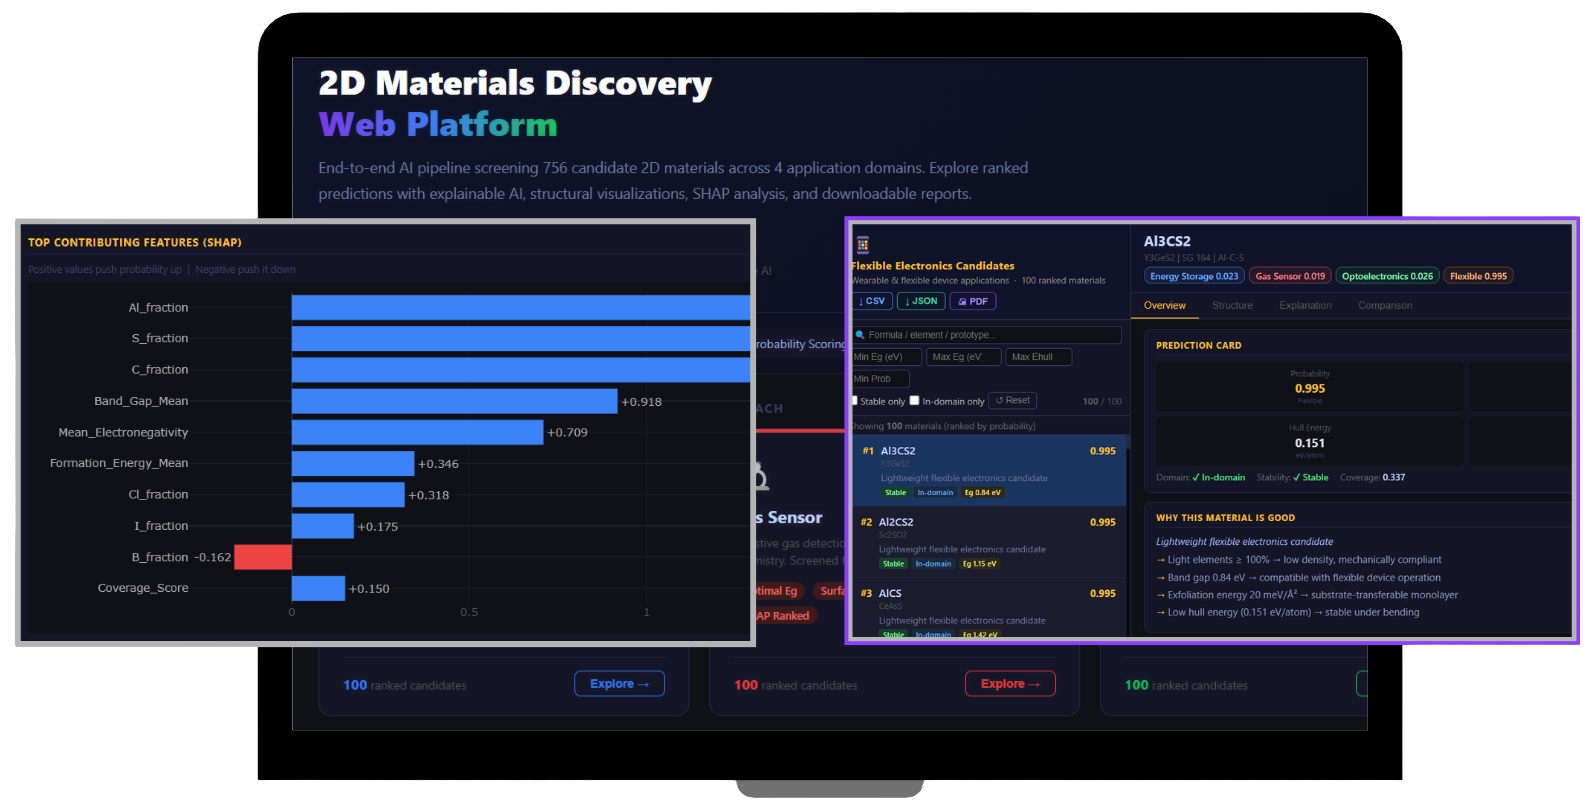The height and width of the screenshot is (802, 1596).
Task: Click the PREDICTION CARD heading
Action: click(1198, 346)
